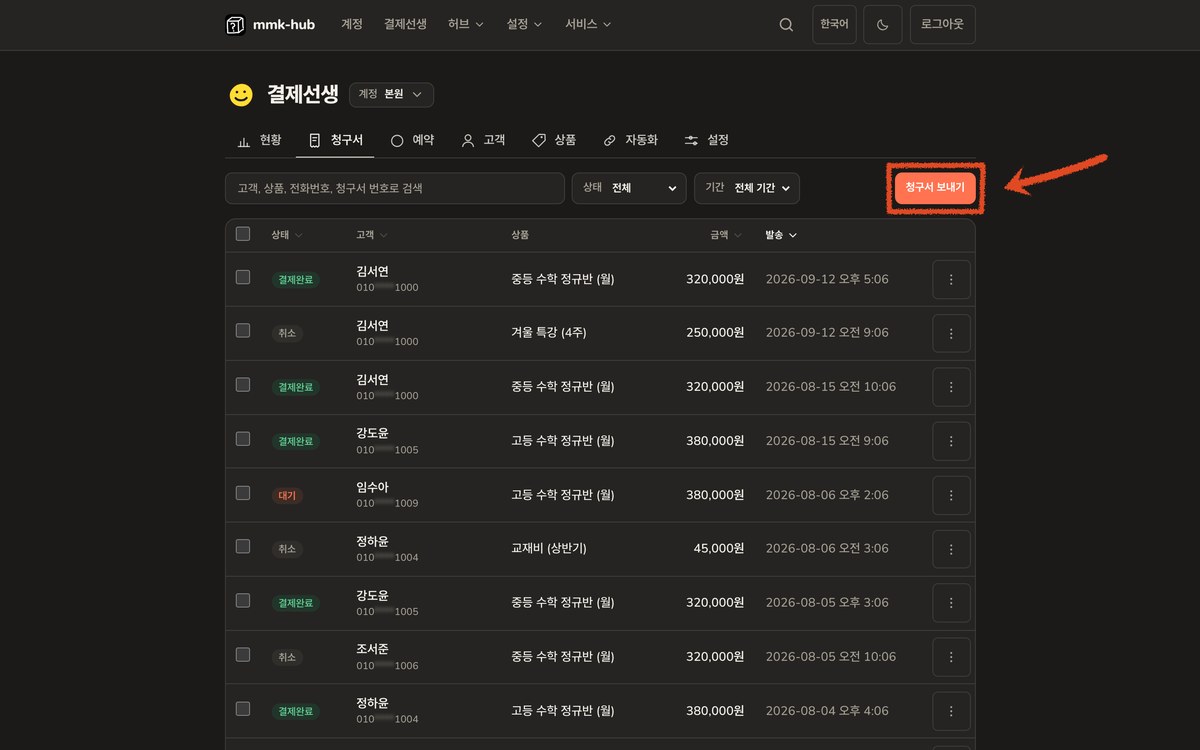This screenshot has width=1200, height=750.
Task: Click the 250,000원 amount
Action: (715, 333)
